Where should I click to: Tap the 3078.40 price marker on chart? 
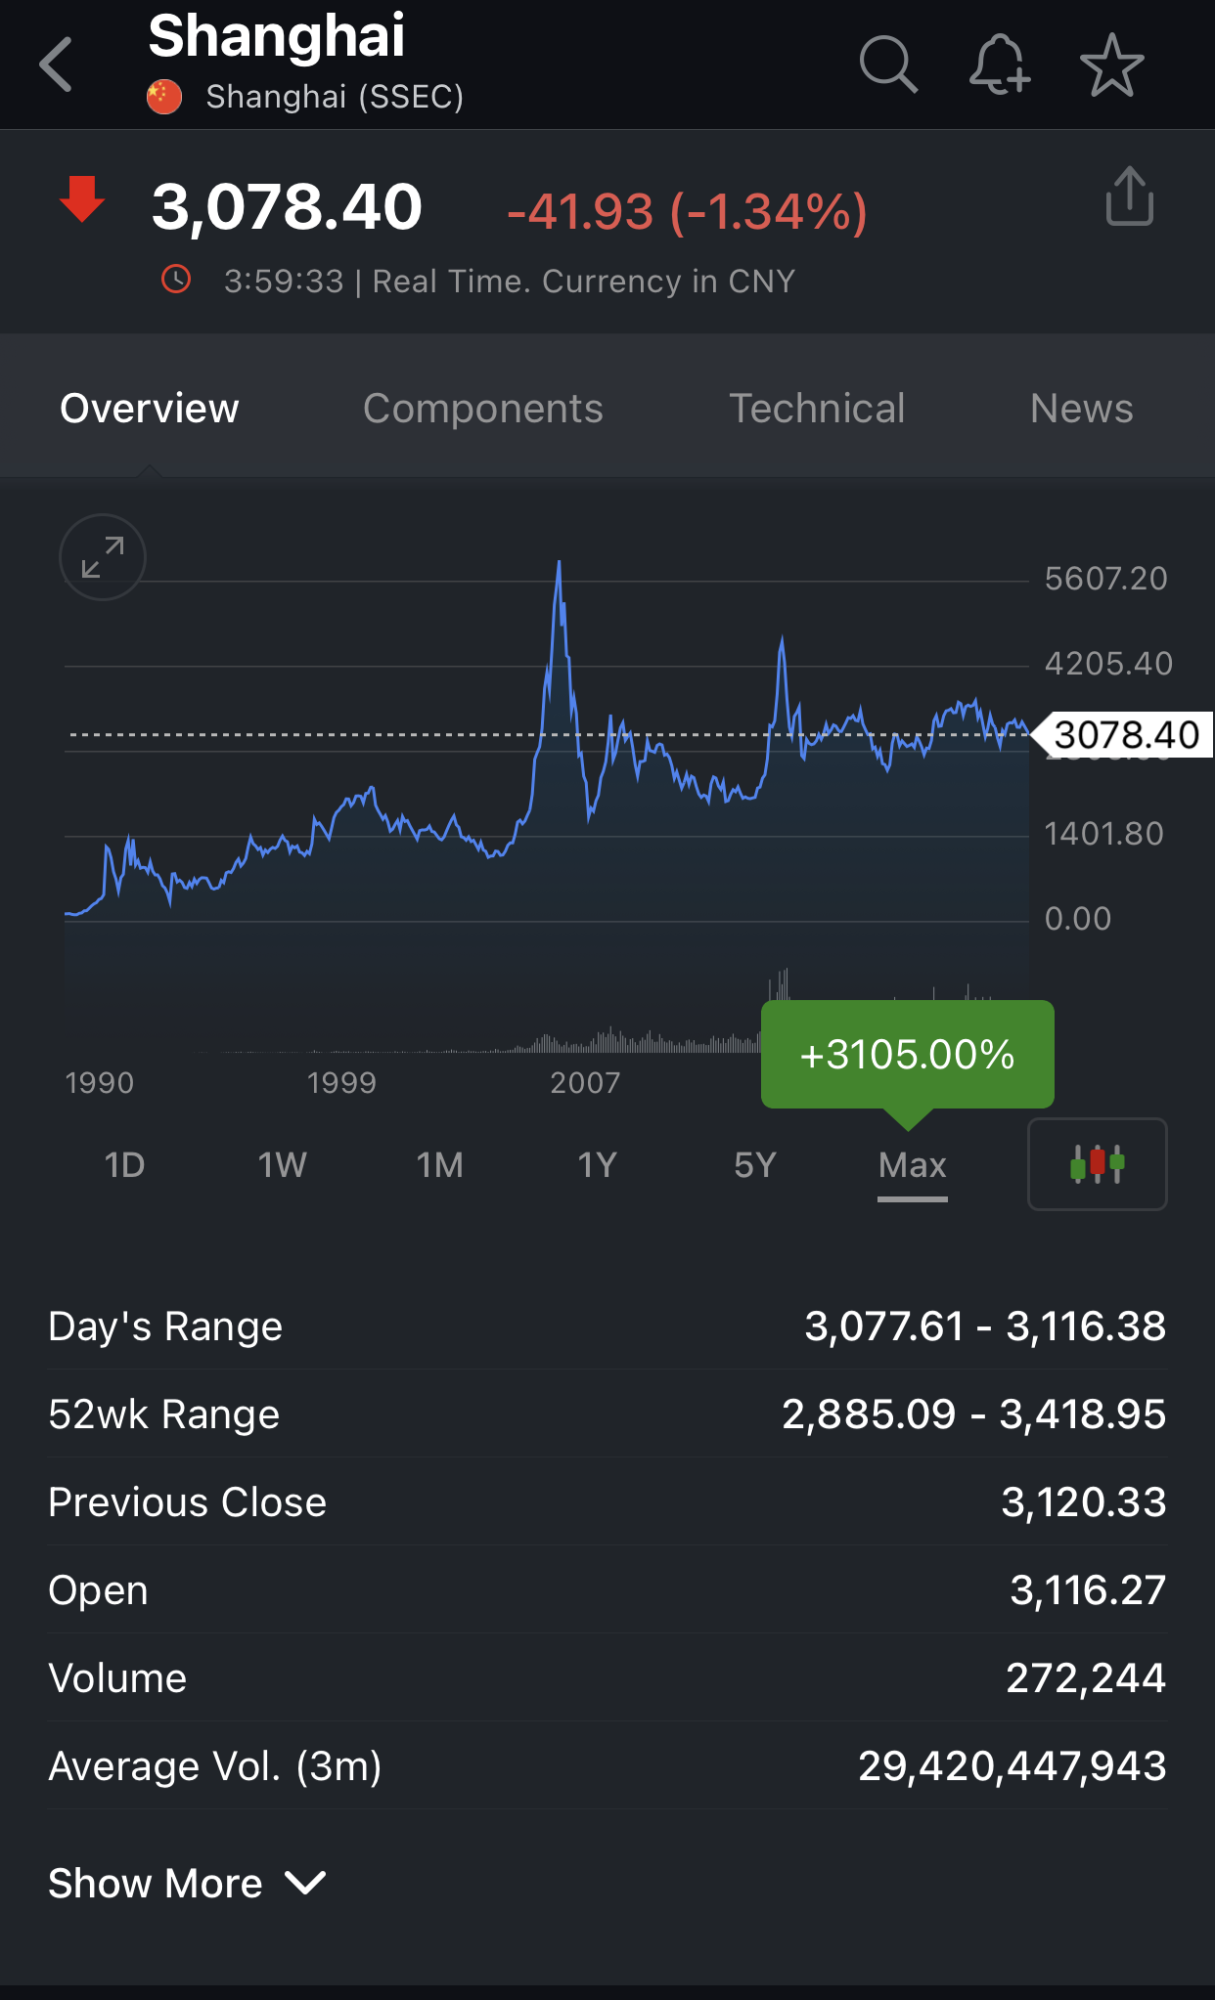(x=1124, y=735)
